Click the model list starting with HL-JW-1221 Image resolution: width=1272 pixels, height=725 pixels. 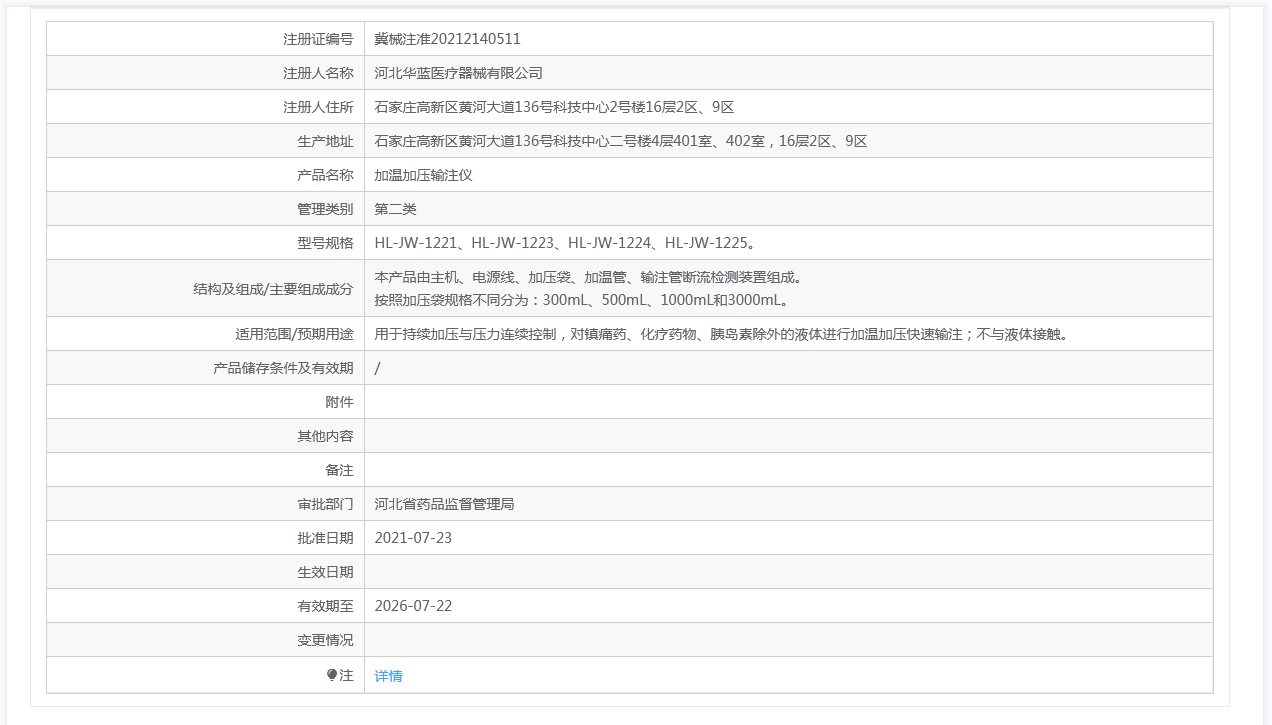tap(564, 243)
